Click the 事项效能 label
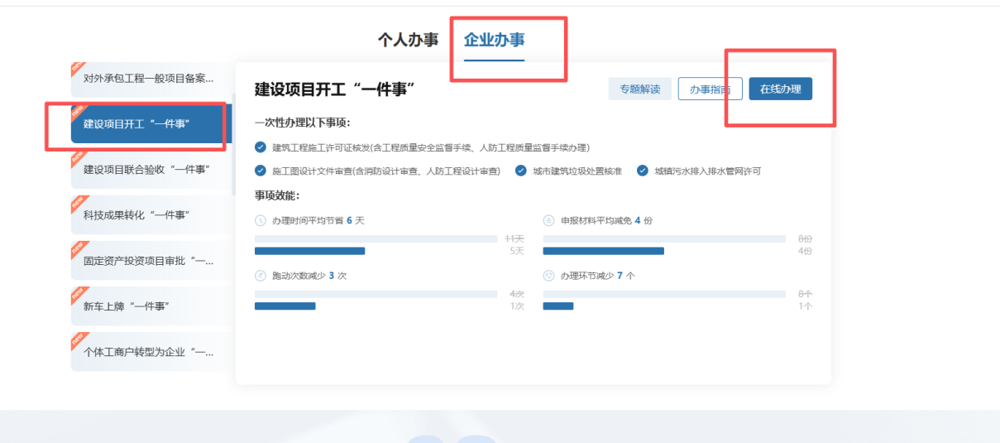The width and height of the screenshot is (1000, 443). [277, 195]
